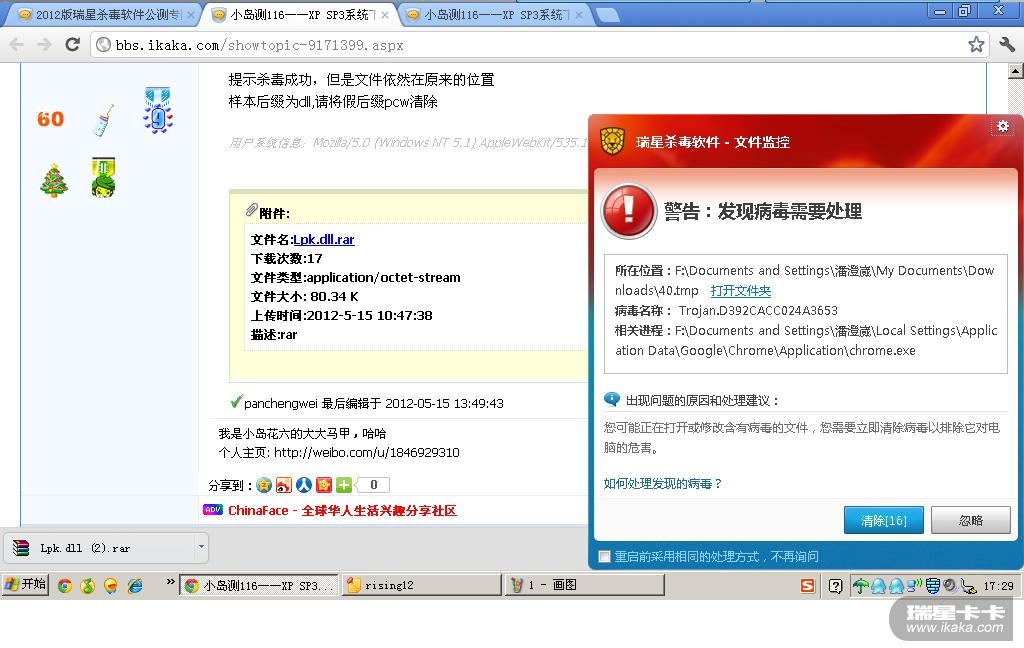Share post via the first yellow face icon
Screen dimensions: 1024x648
264,485
